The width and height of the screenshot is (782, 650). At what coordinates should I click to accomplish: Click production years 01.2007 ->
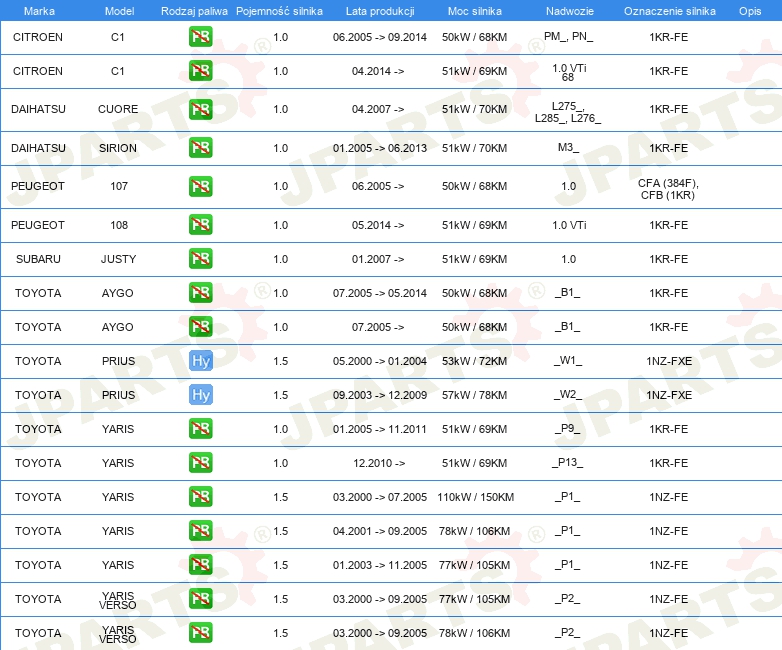pyautogui.click(x=378, y=259)
